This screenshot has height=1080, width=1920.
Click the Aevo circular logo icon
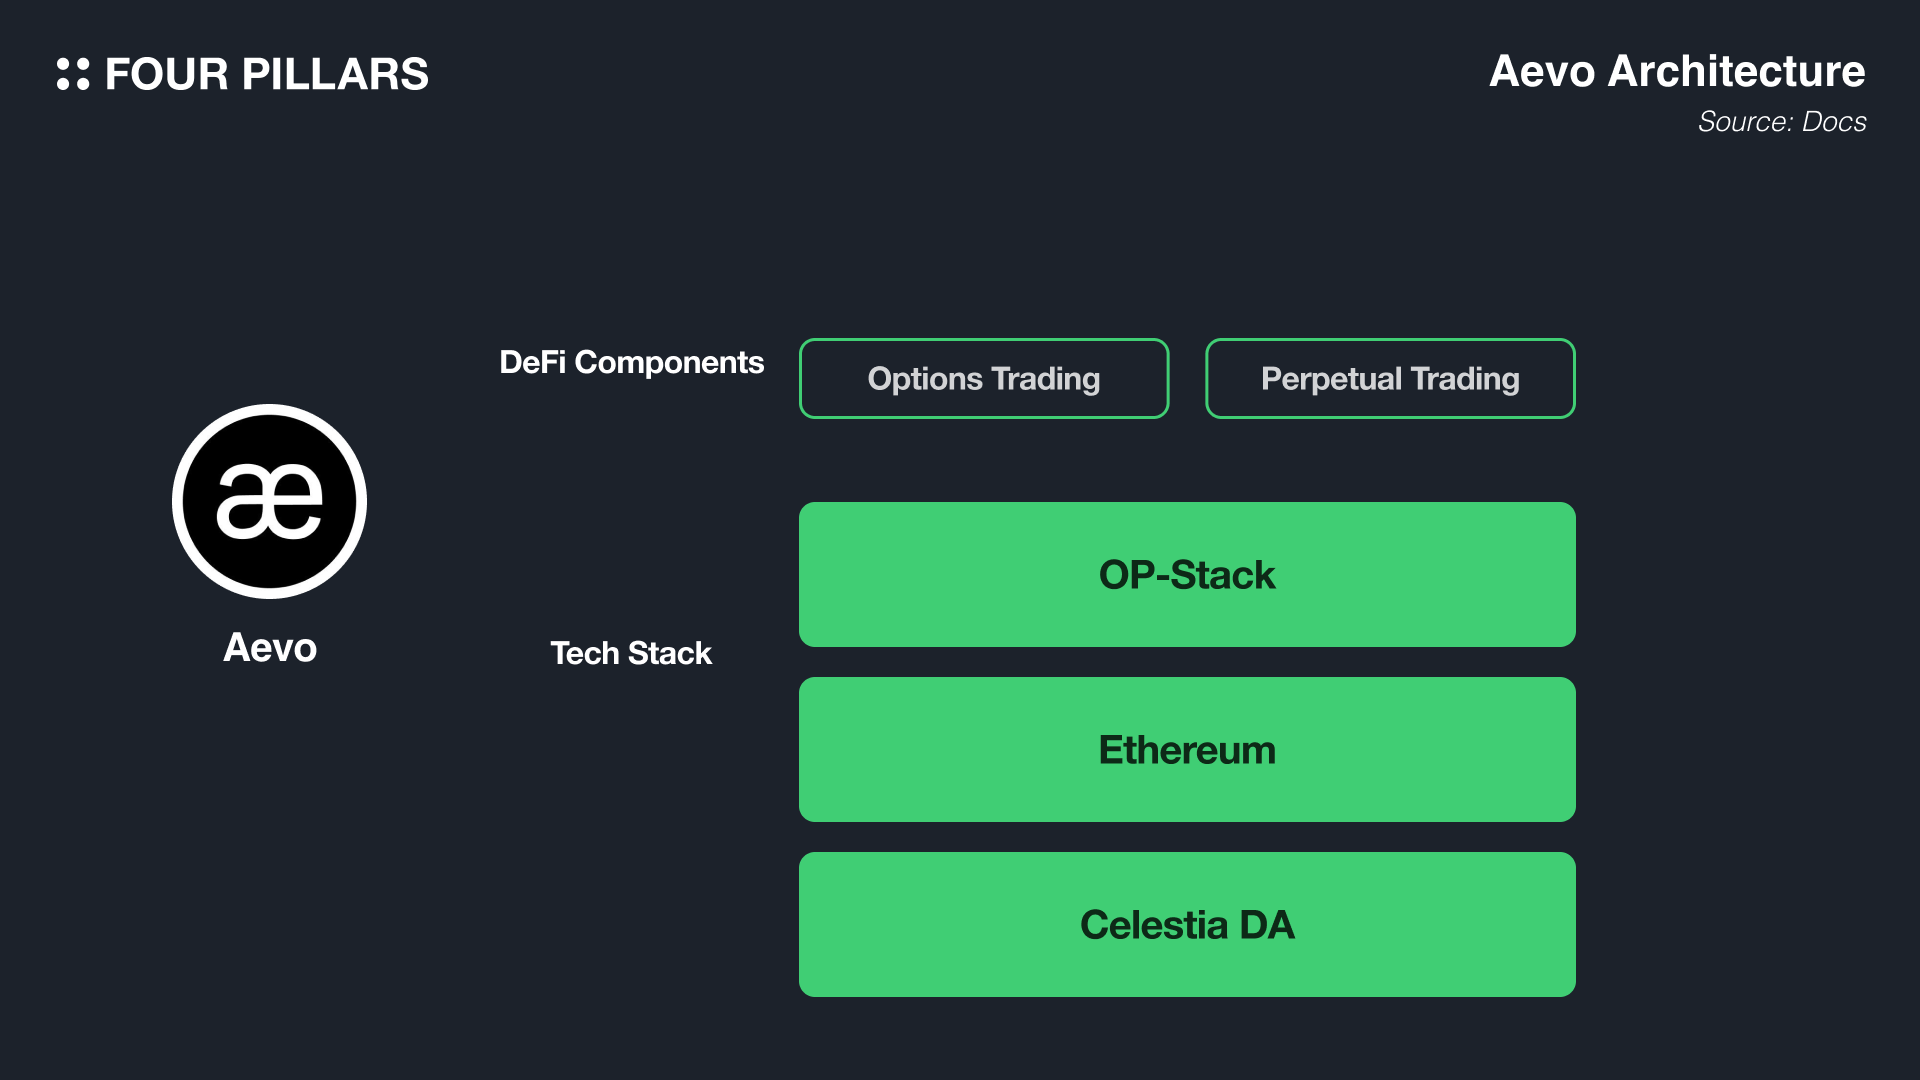[x=270, y=501]
